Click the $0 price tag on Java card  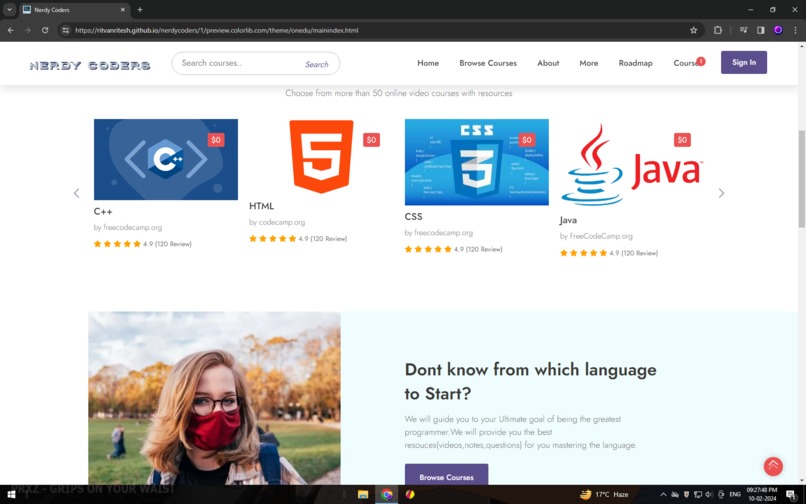682,140
